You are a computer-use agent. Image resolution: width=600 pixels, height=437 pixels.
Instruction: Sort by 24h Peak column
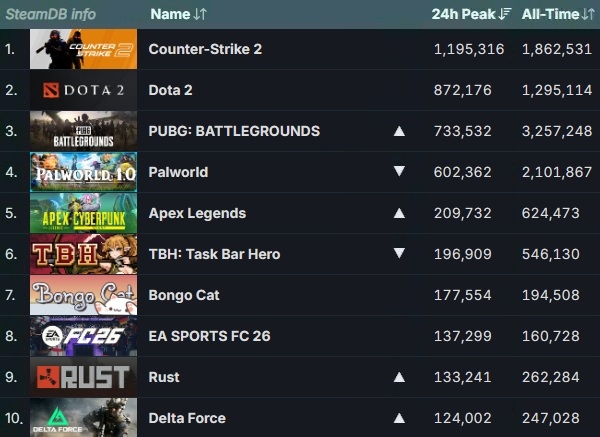[x=471, y=14]
